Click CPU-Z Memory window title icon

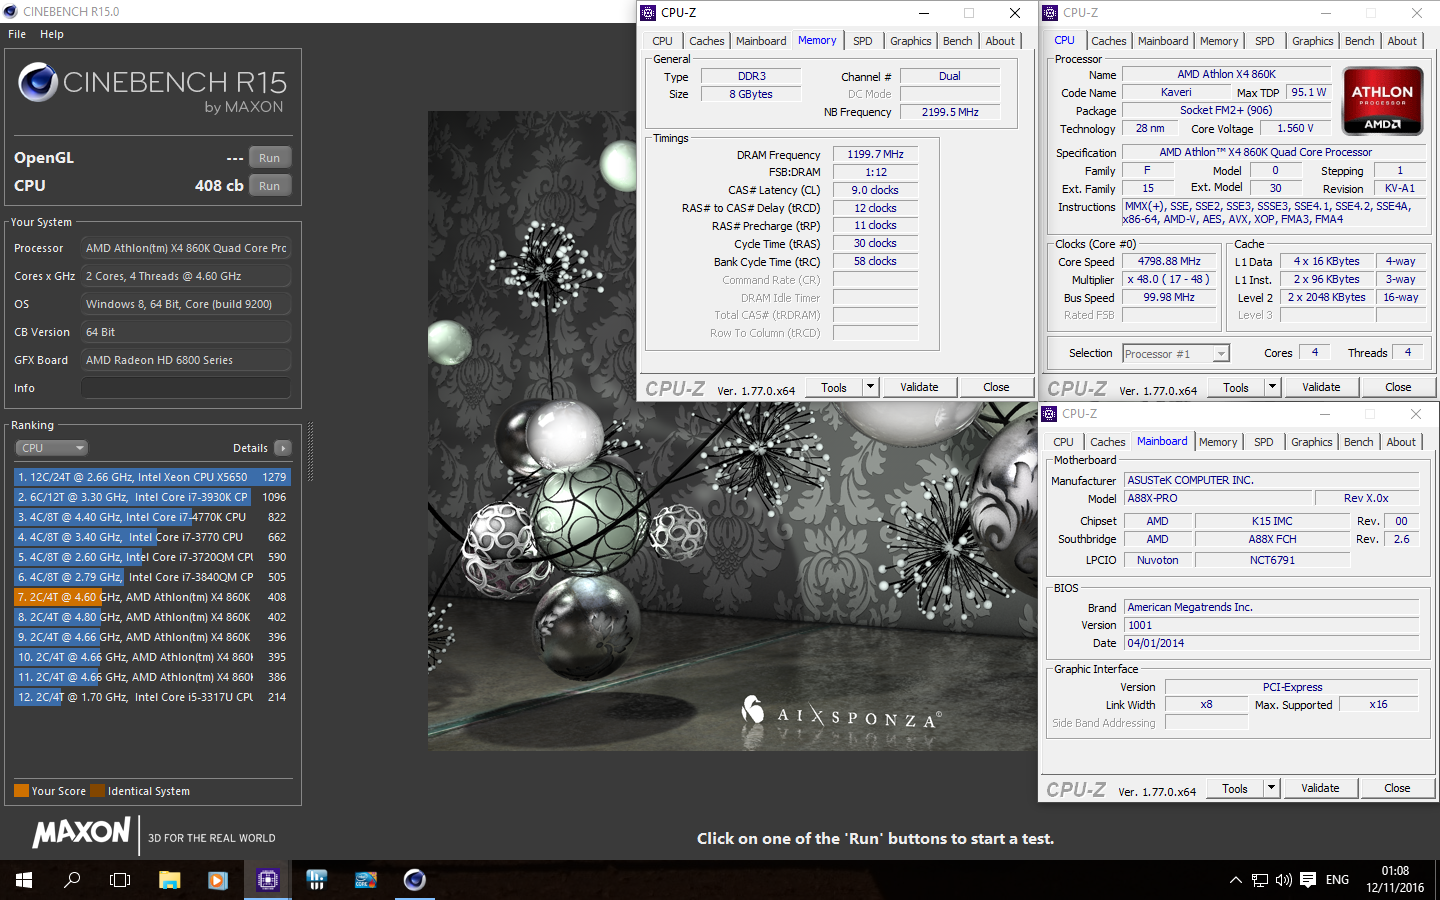click(648, 13)
